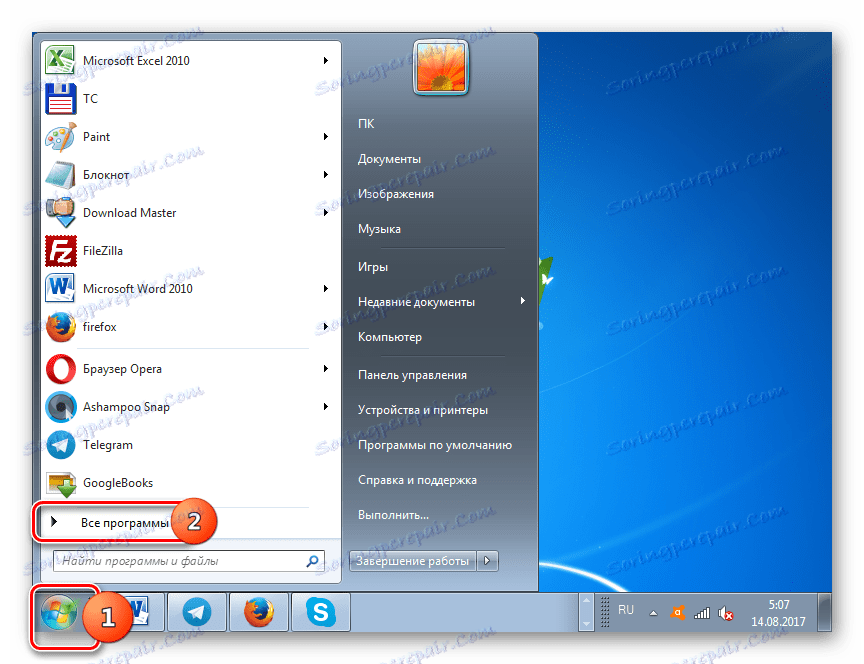This screenshot has height=664, width=864.
Task: Open Панель управления
Action: 412,375
